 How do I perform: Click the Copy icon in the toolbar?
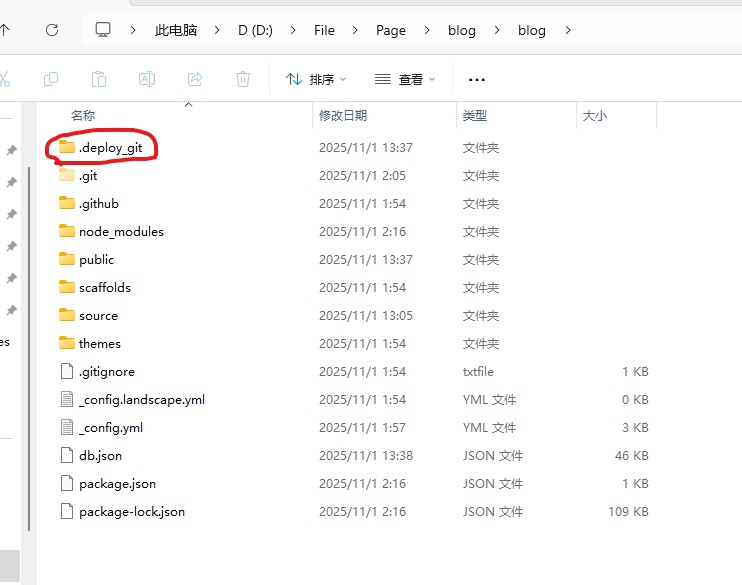click(51, 79)
